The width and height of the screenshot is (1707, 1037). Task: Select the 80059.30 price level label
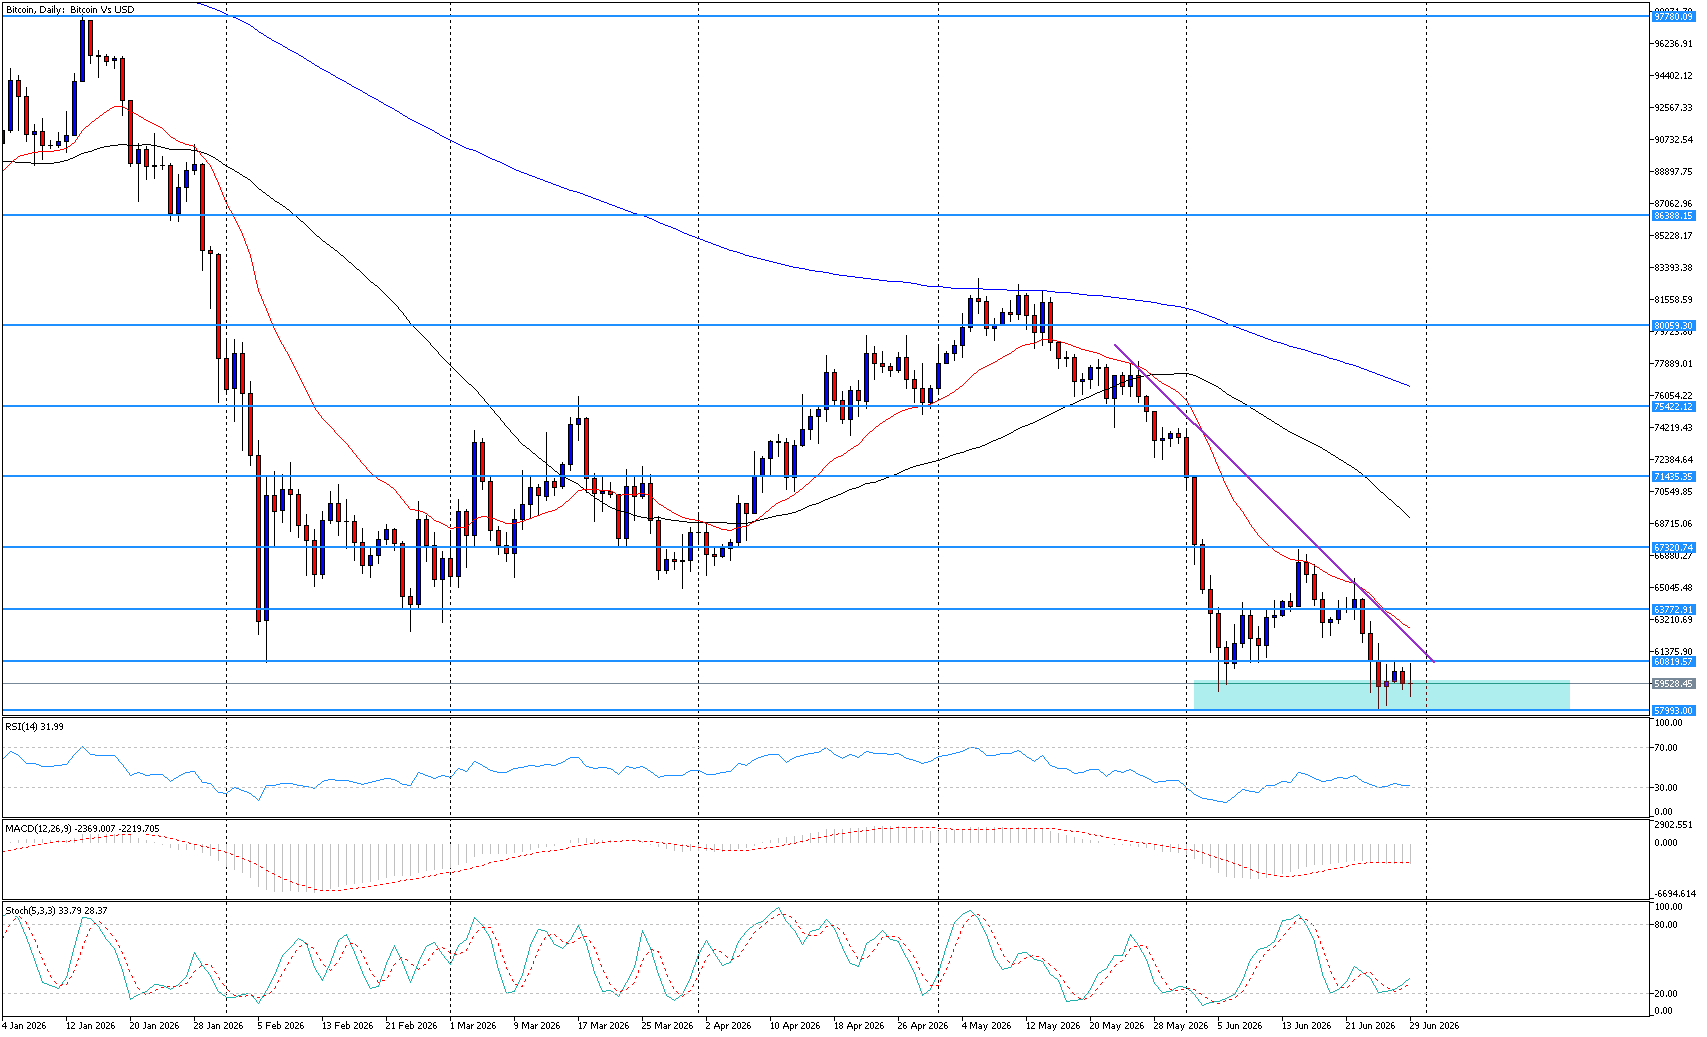tap(1673, 326)
